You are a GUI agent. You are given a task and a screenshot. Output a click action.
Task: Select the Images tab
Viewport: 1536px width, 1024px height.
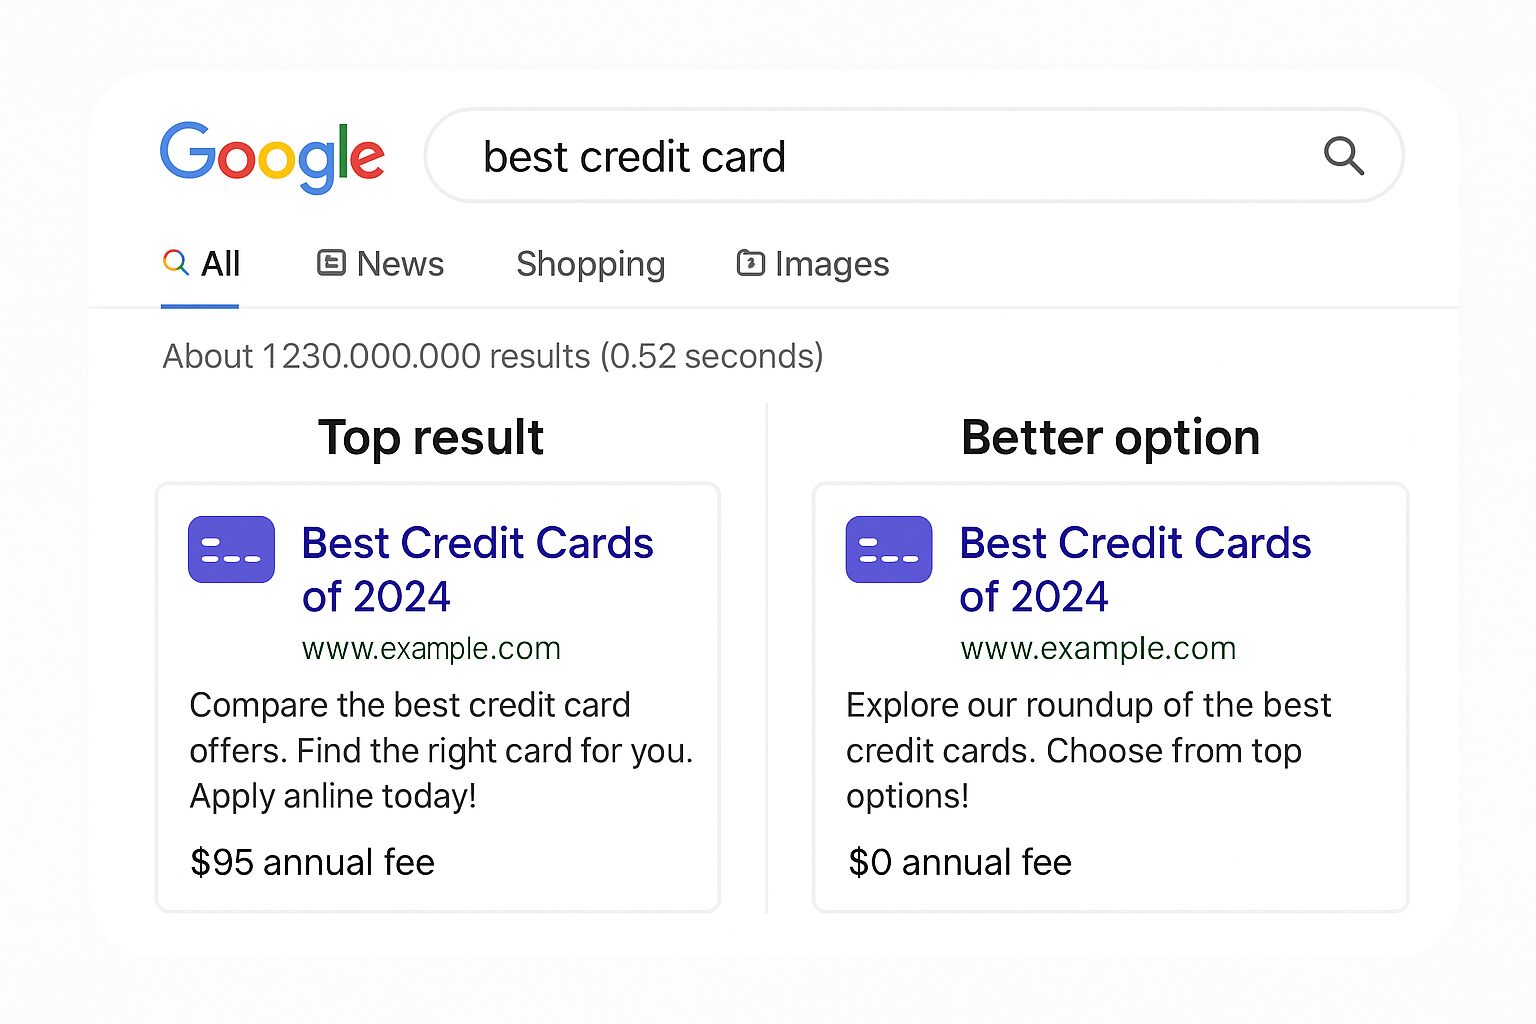pos(831,264)
